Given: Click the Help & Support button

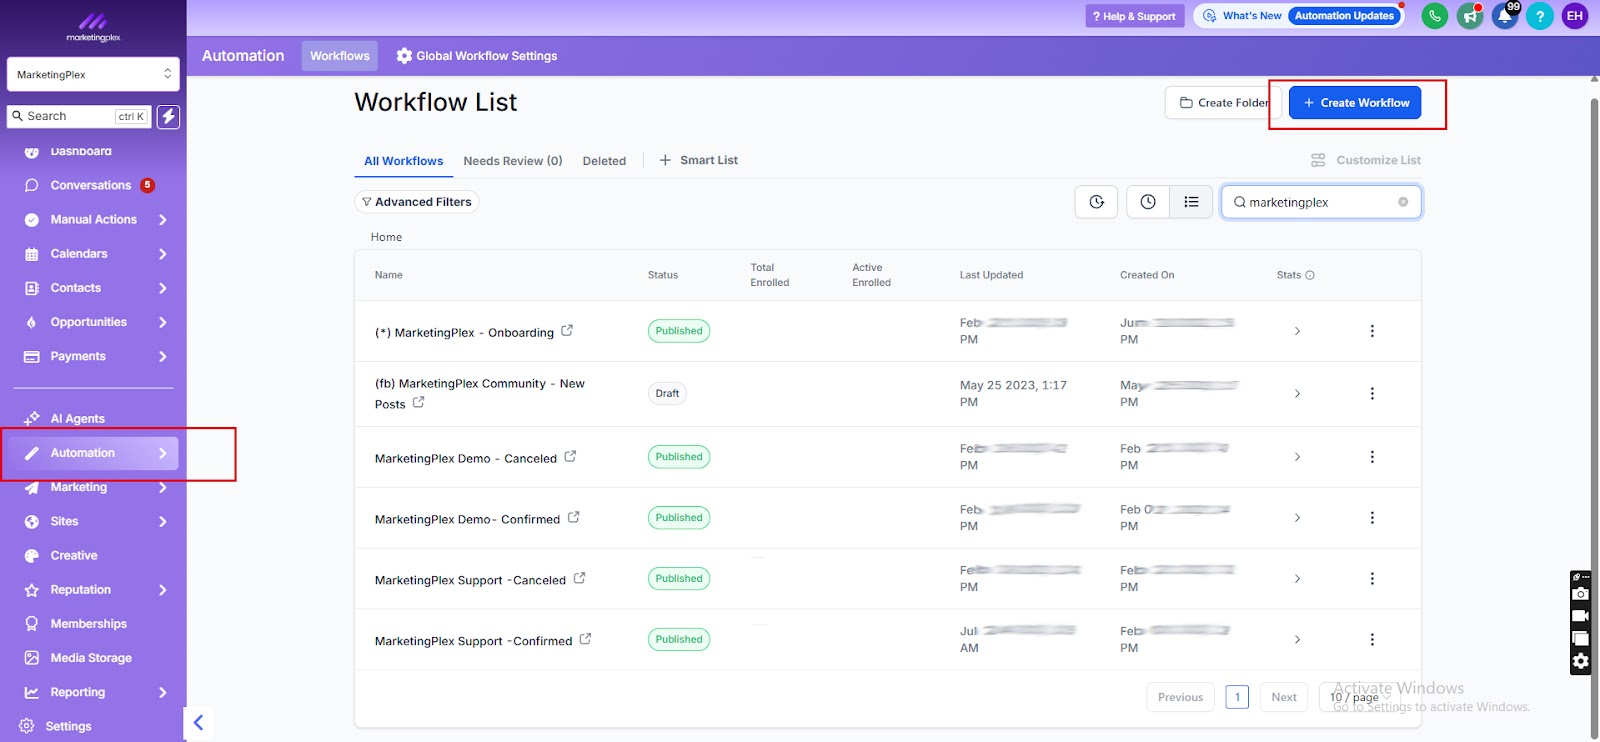Looking at the screenshot, I should pos(1134,16).
